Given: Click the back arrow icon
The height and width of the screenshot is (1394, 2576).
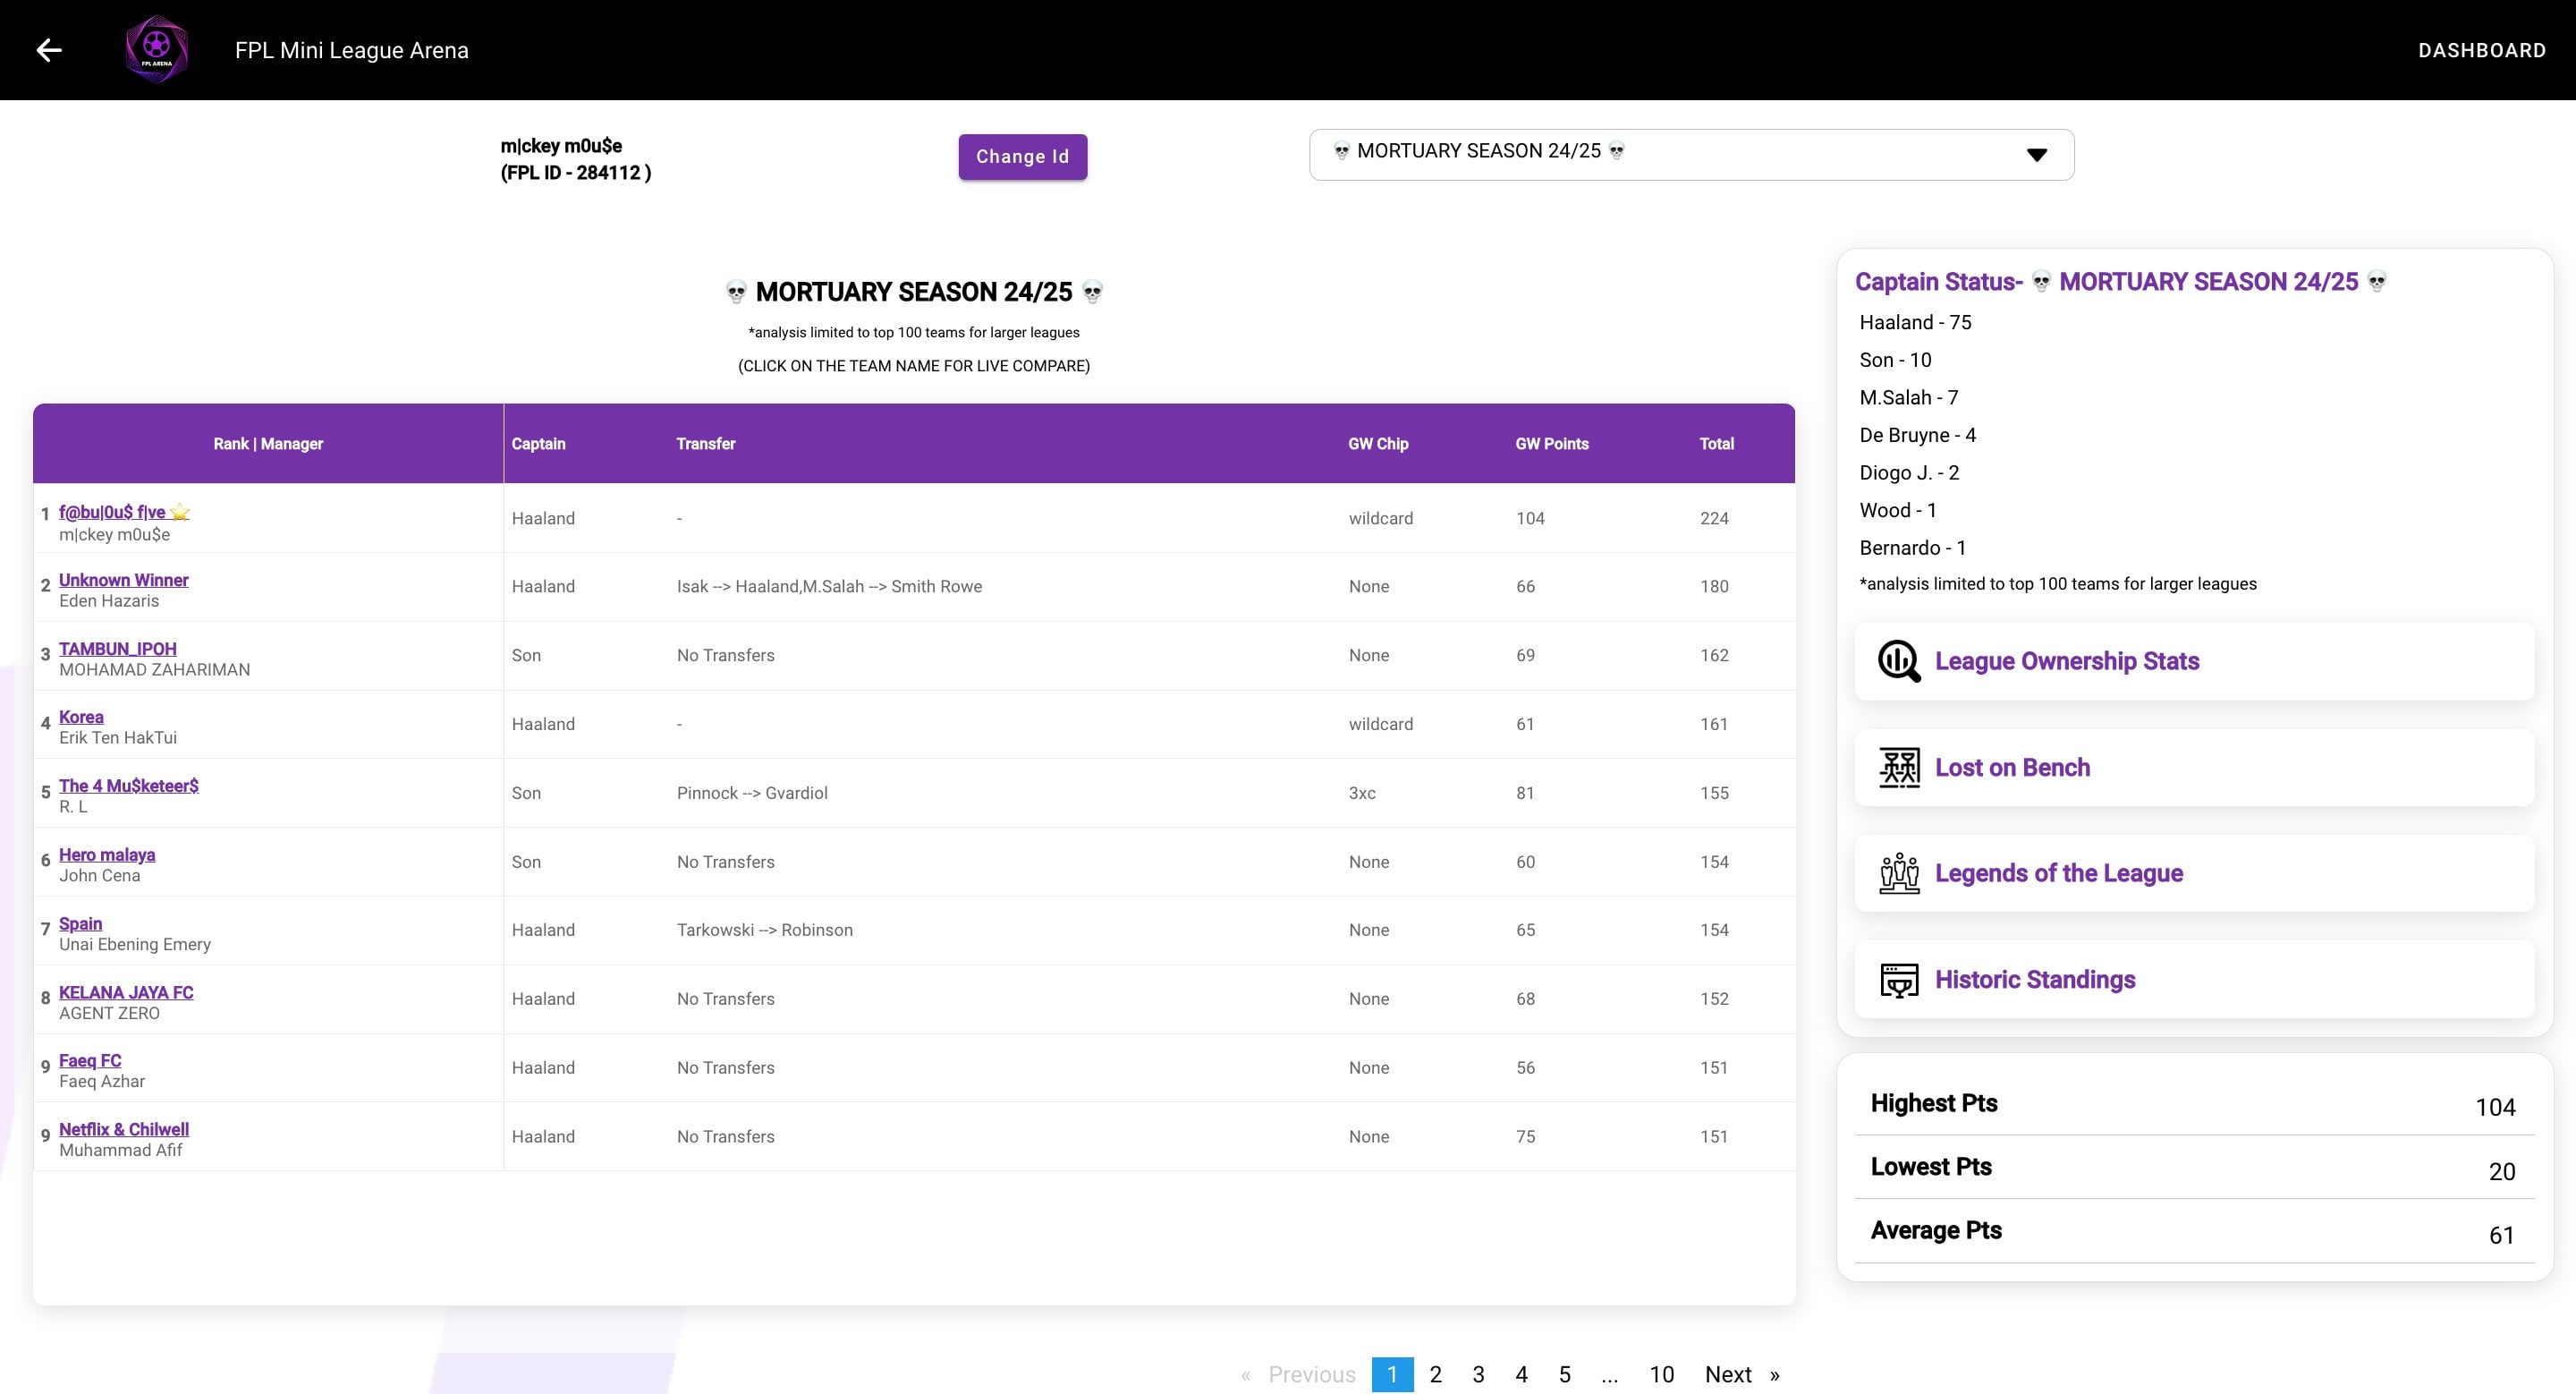Looking at the screenshot, I should click(49, 50).
